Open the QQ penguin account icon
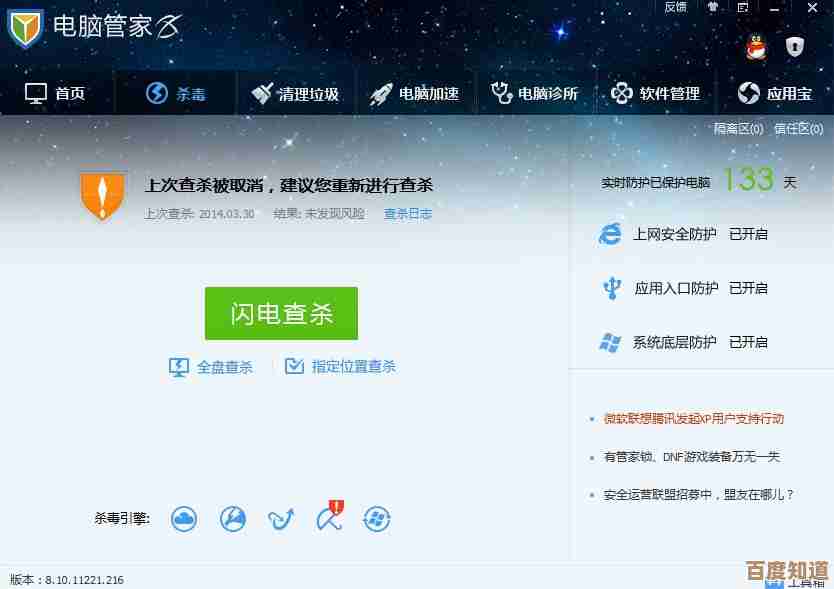 pos(756,47)
